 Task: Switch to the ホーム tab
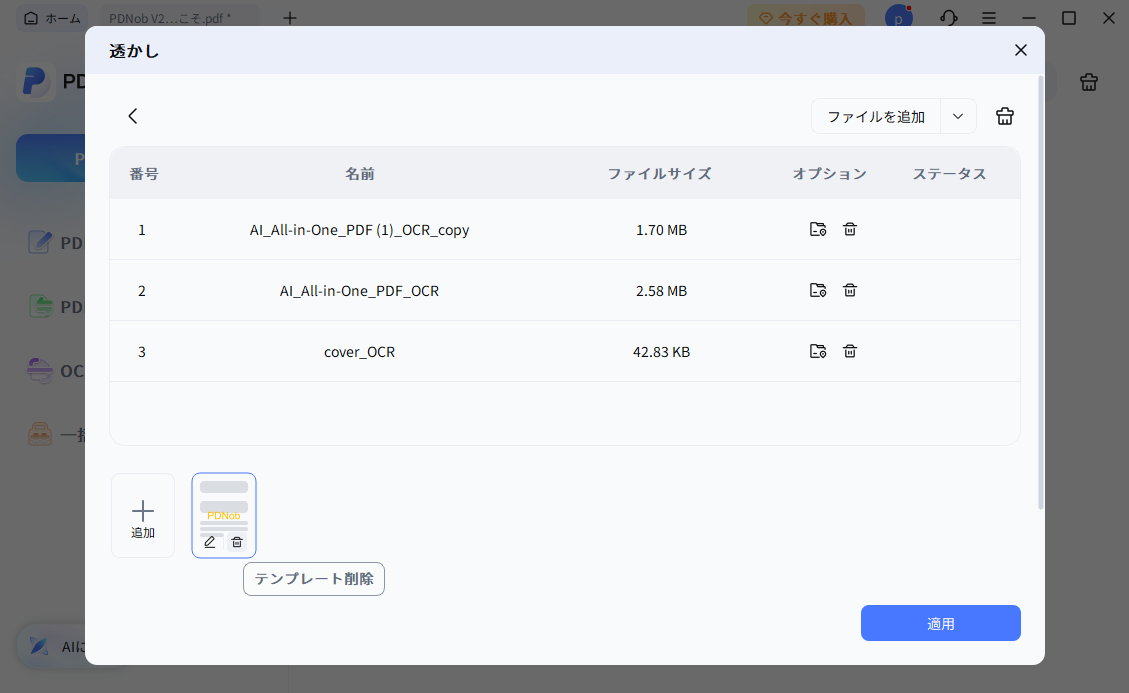[x=51, y=17]
